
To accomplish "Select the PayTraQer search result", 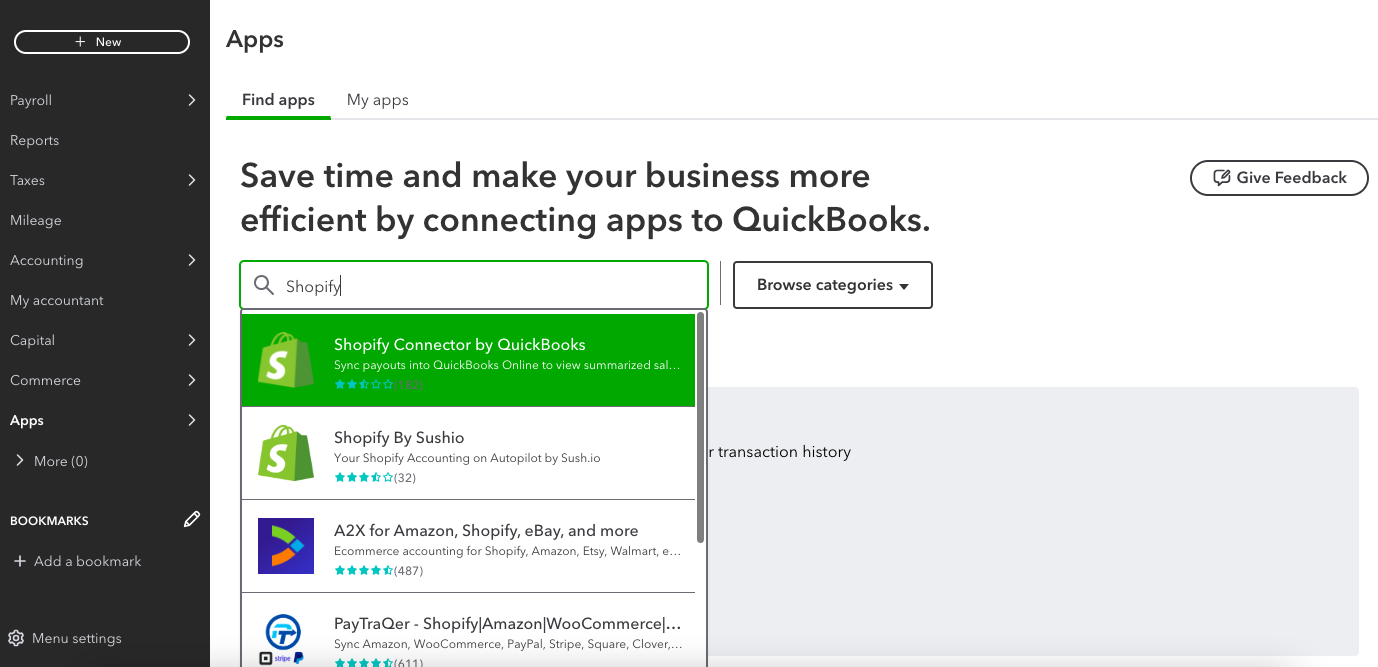I will pyautogui.click(x=468, y=630).
